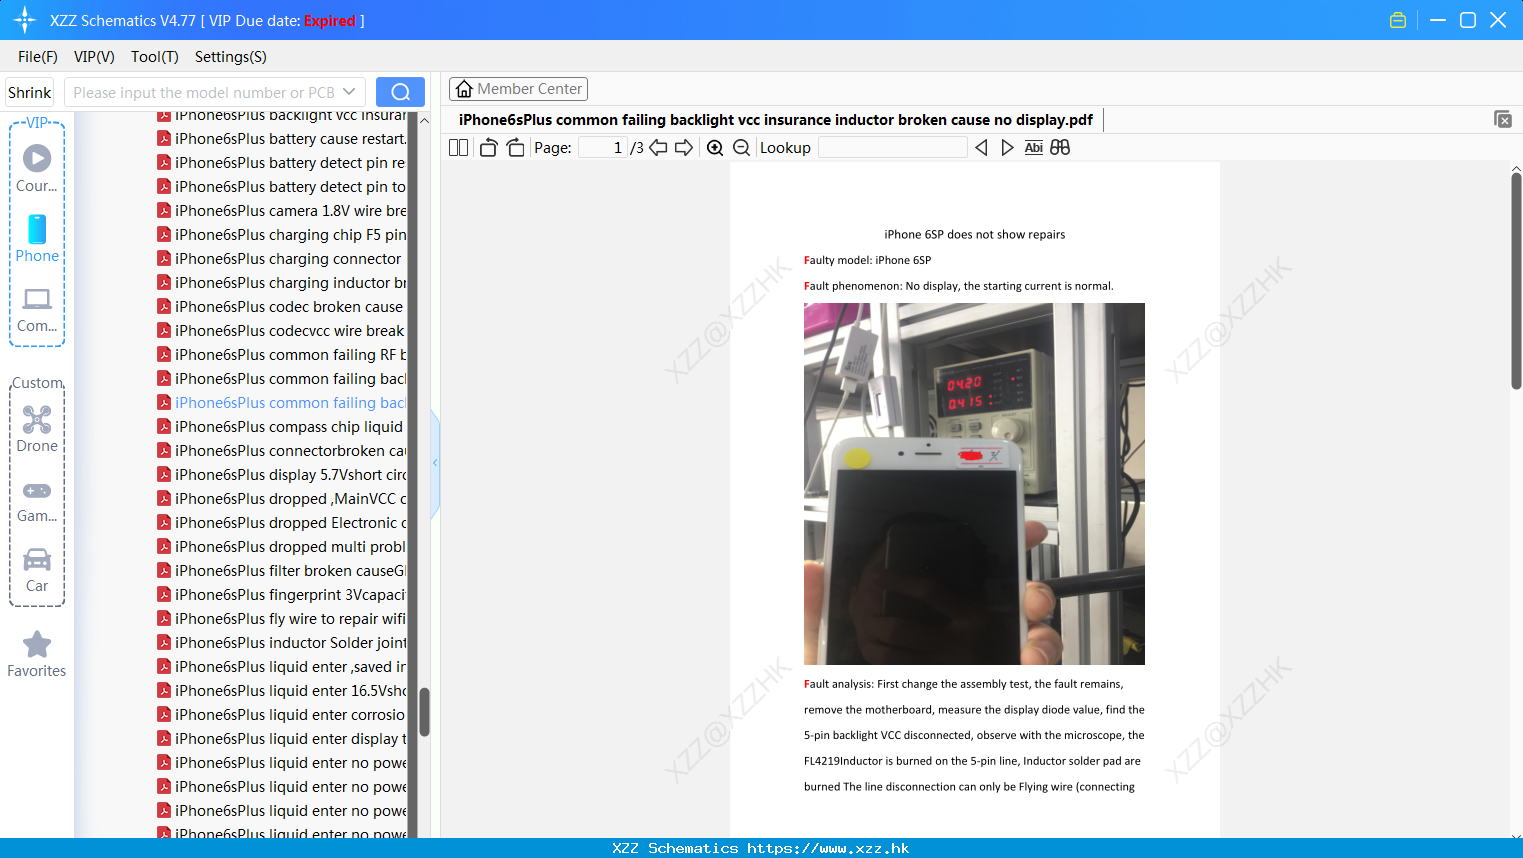Rotate the PDF page clockwise

515,148
